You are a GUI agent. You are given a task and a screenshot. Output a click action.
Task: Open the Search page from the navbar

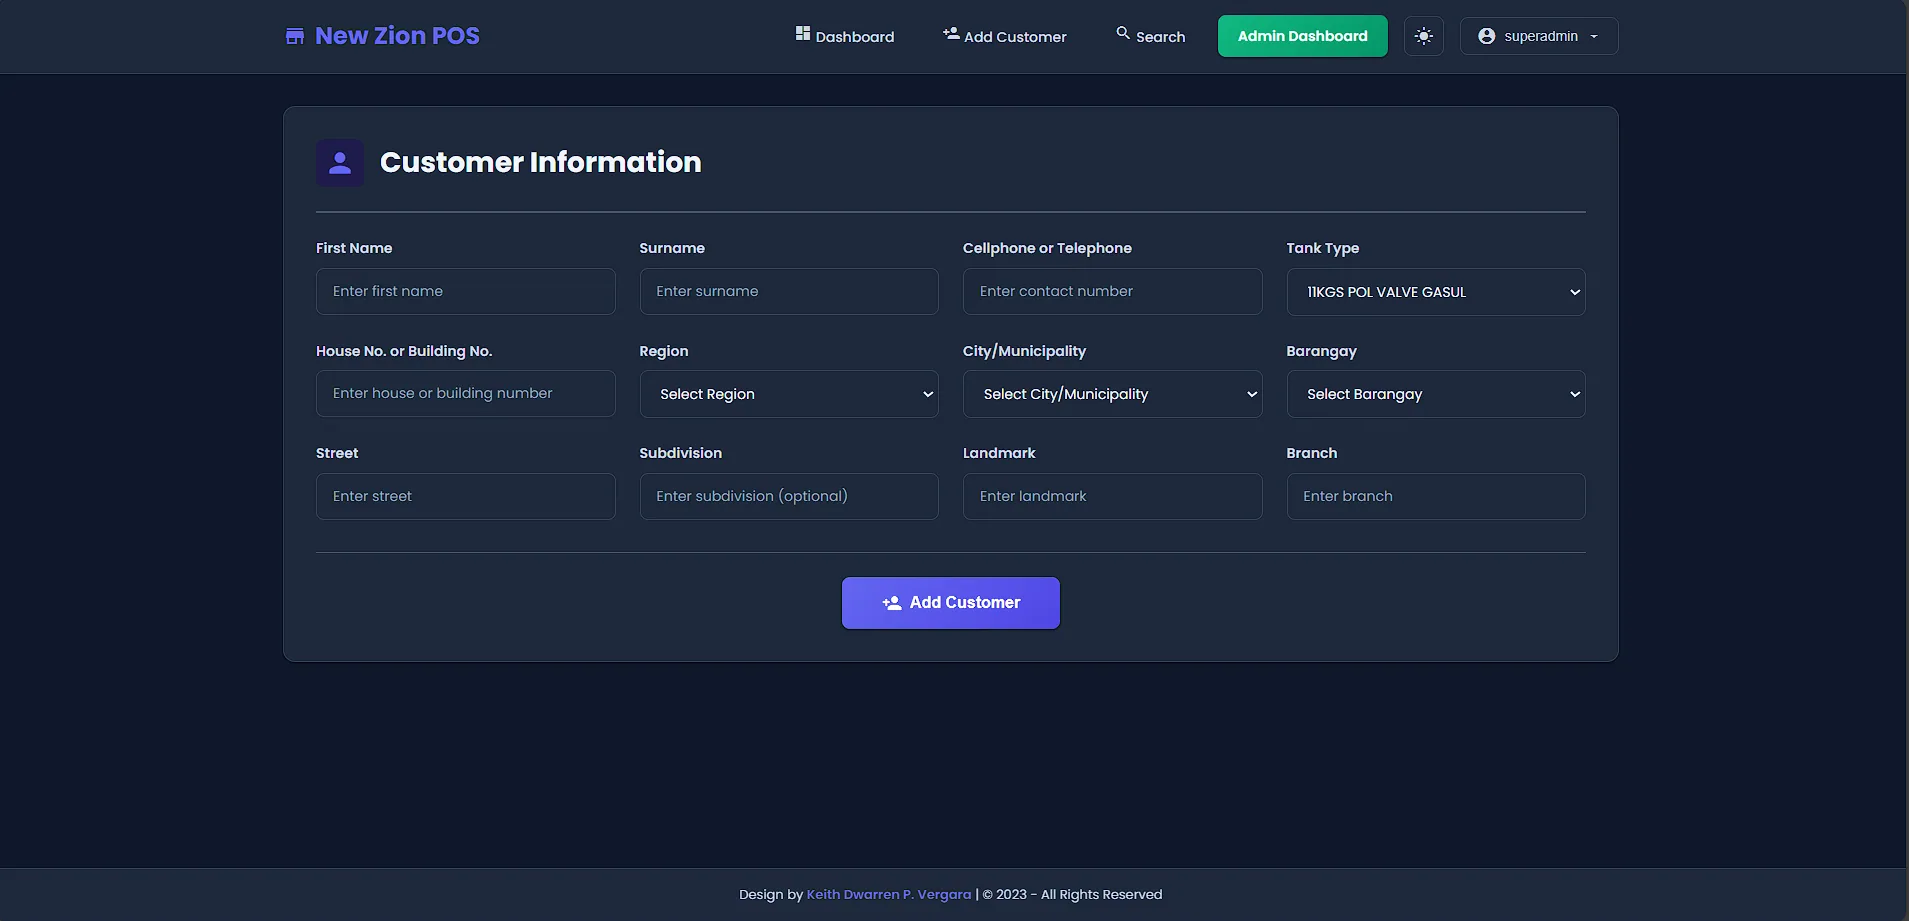pos(1151,36)
